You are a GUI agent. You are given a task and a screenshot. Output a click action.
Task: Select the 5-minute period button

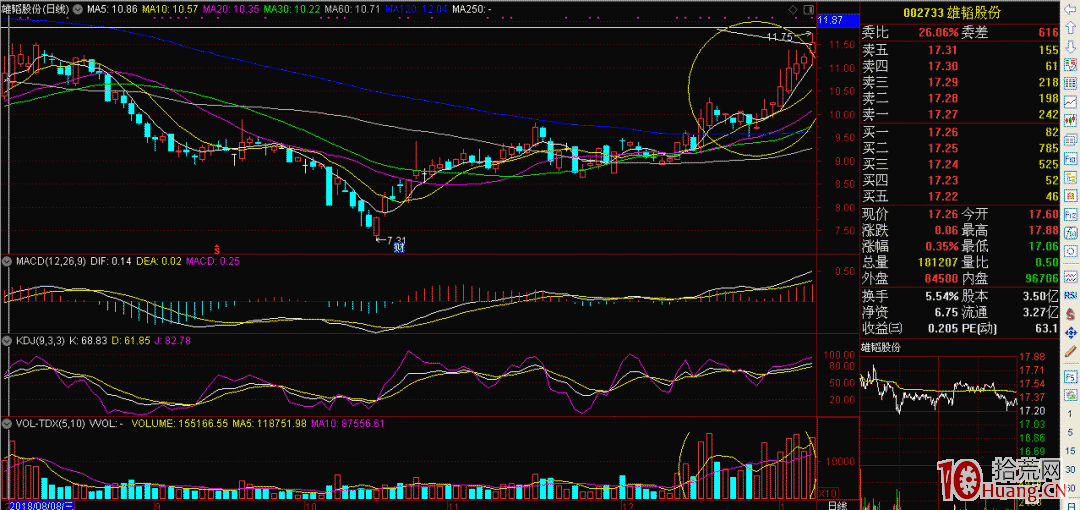(1070, 432)
